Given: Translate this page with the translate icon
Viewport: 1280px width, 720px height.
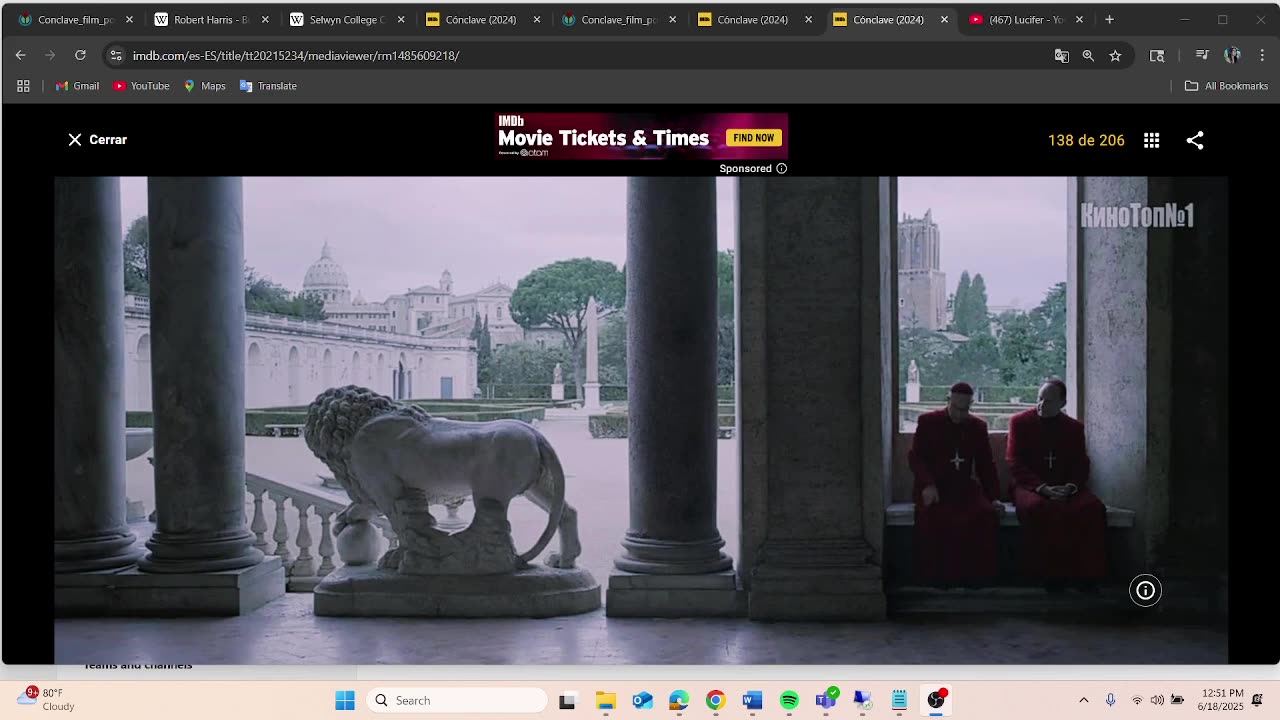Looking at the screenshot, I should 1062,56.
